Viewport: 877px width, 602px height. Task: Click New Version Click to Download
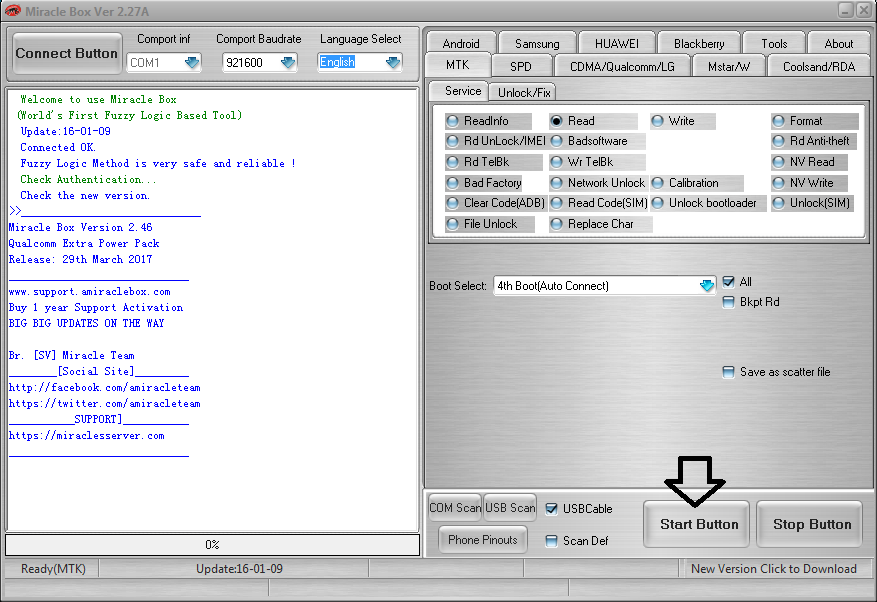point(774,569)
